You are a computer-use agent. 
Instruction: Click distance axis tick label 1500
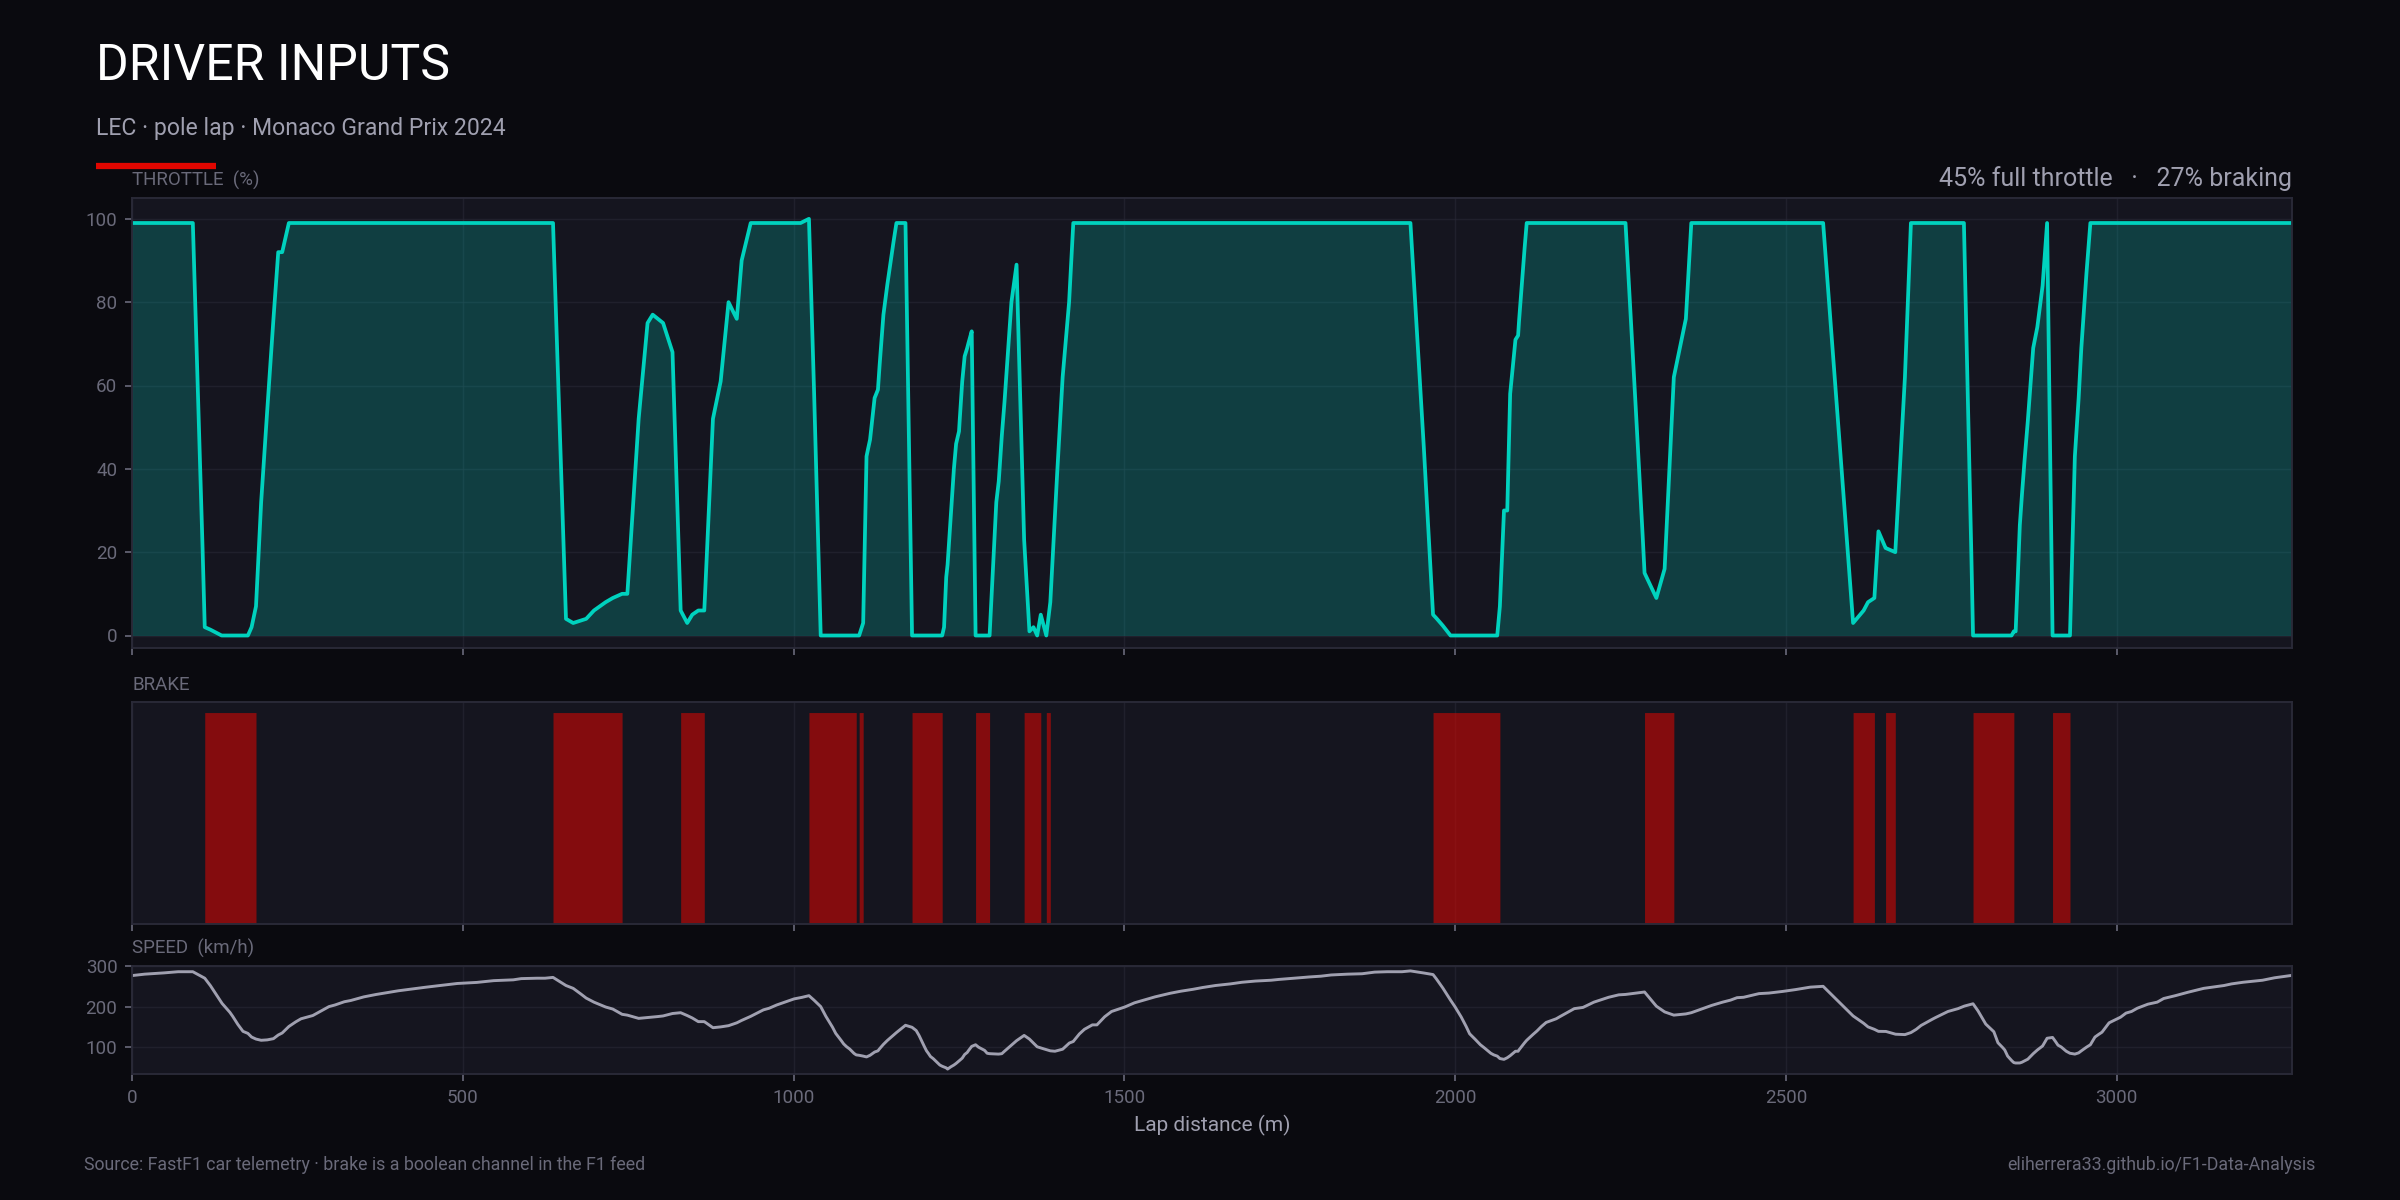pos(1124,1097)
